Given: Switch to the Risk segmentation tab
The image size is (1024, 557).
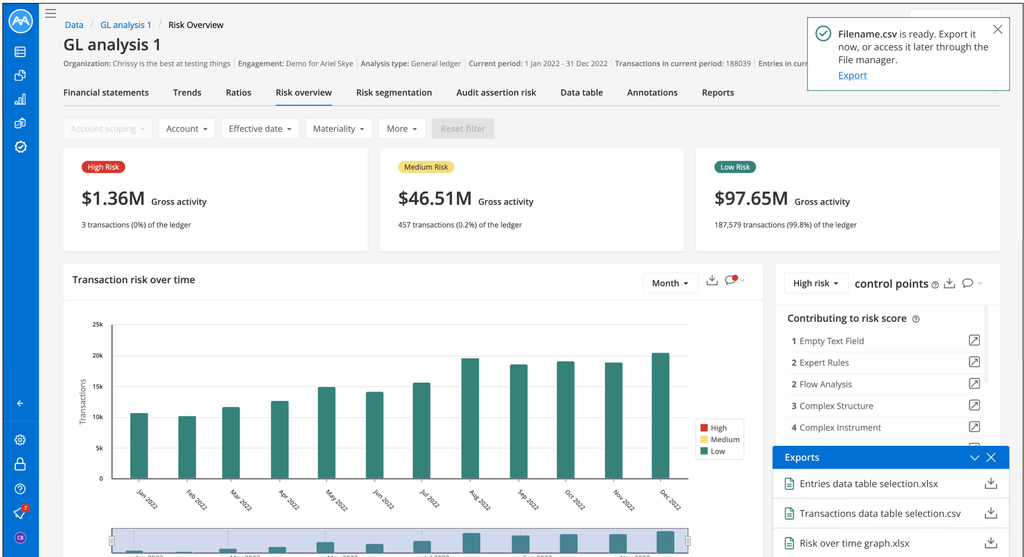Looking at the screenshot, I should tap(394, 93).
